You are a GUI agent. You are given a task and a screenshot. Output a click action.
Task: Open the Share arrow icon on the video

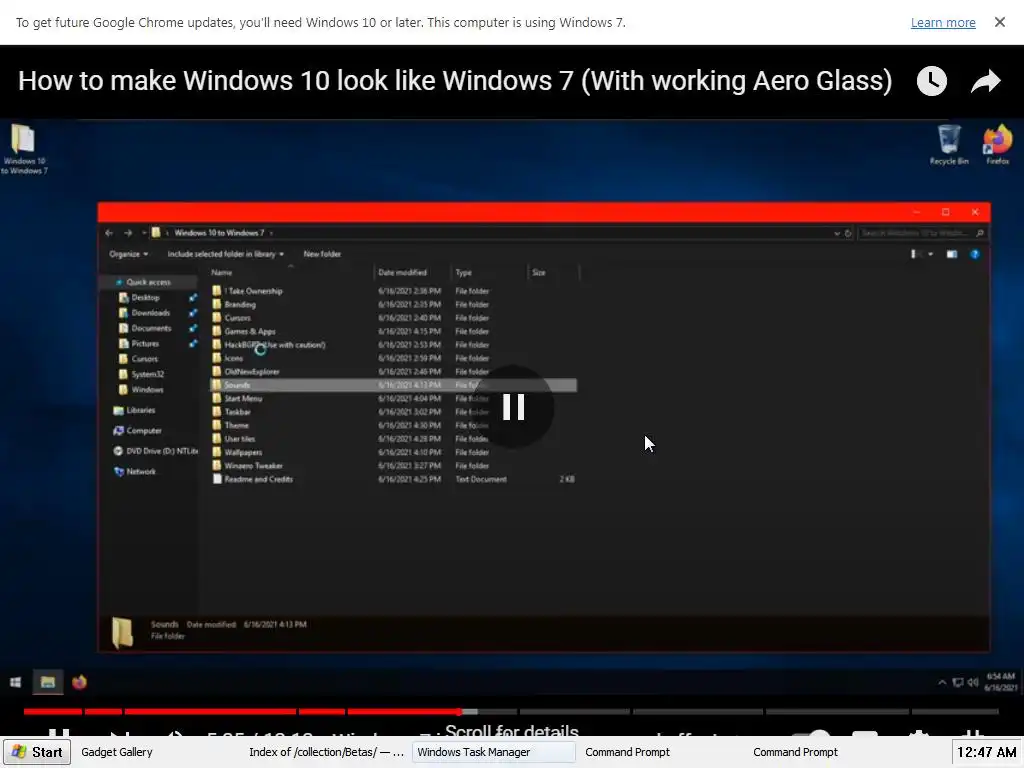pyautogui.click(x=985, y=81)
